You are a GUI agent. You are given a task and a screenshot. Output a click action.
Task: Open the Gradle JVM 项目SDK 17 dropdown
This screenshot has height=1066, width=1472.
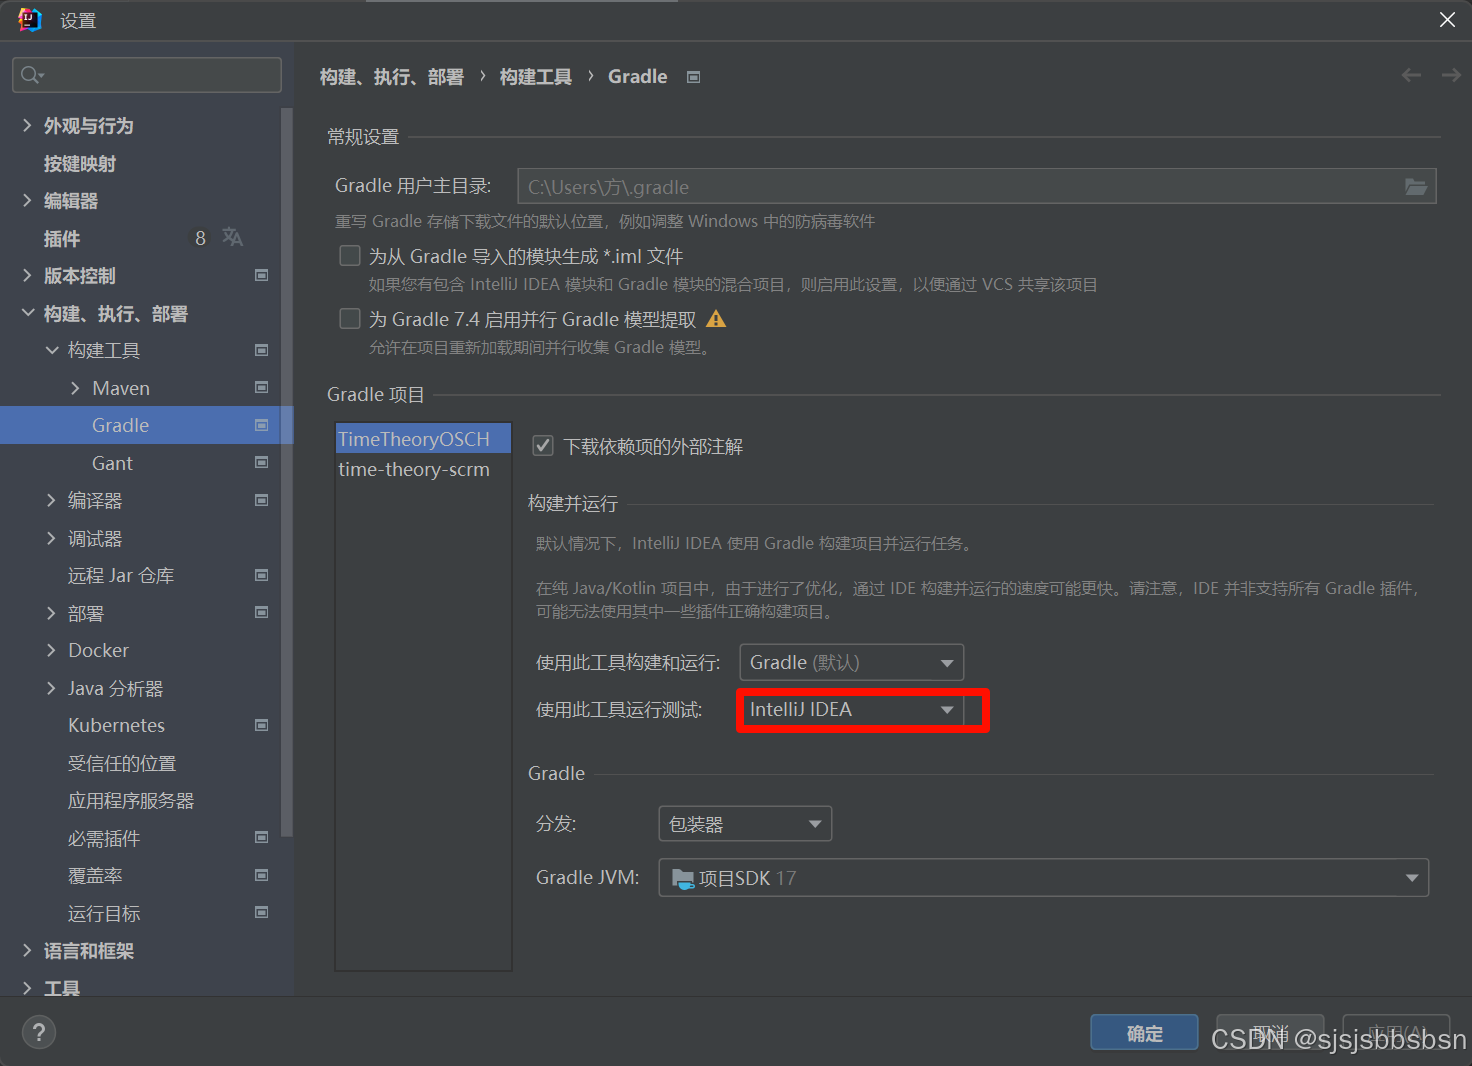[x=1043, y=878]
